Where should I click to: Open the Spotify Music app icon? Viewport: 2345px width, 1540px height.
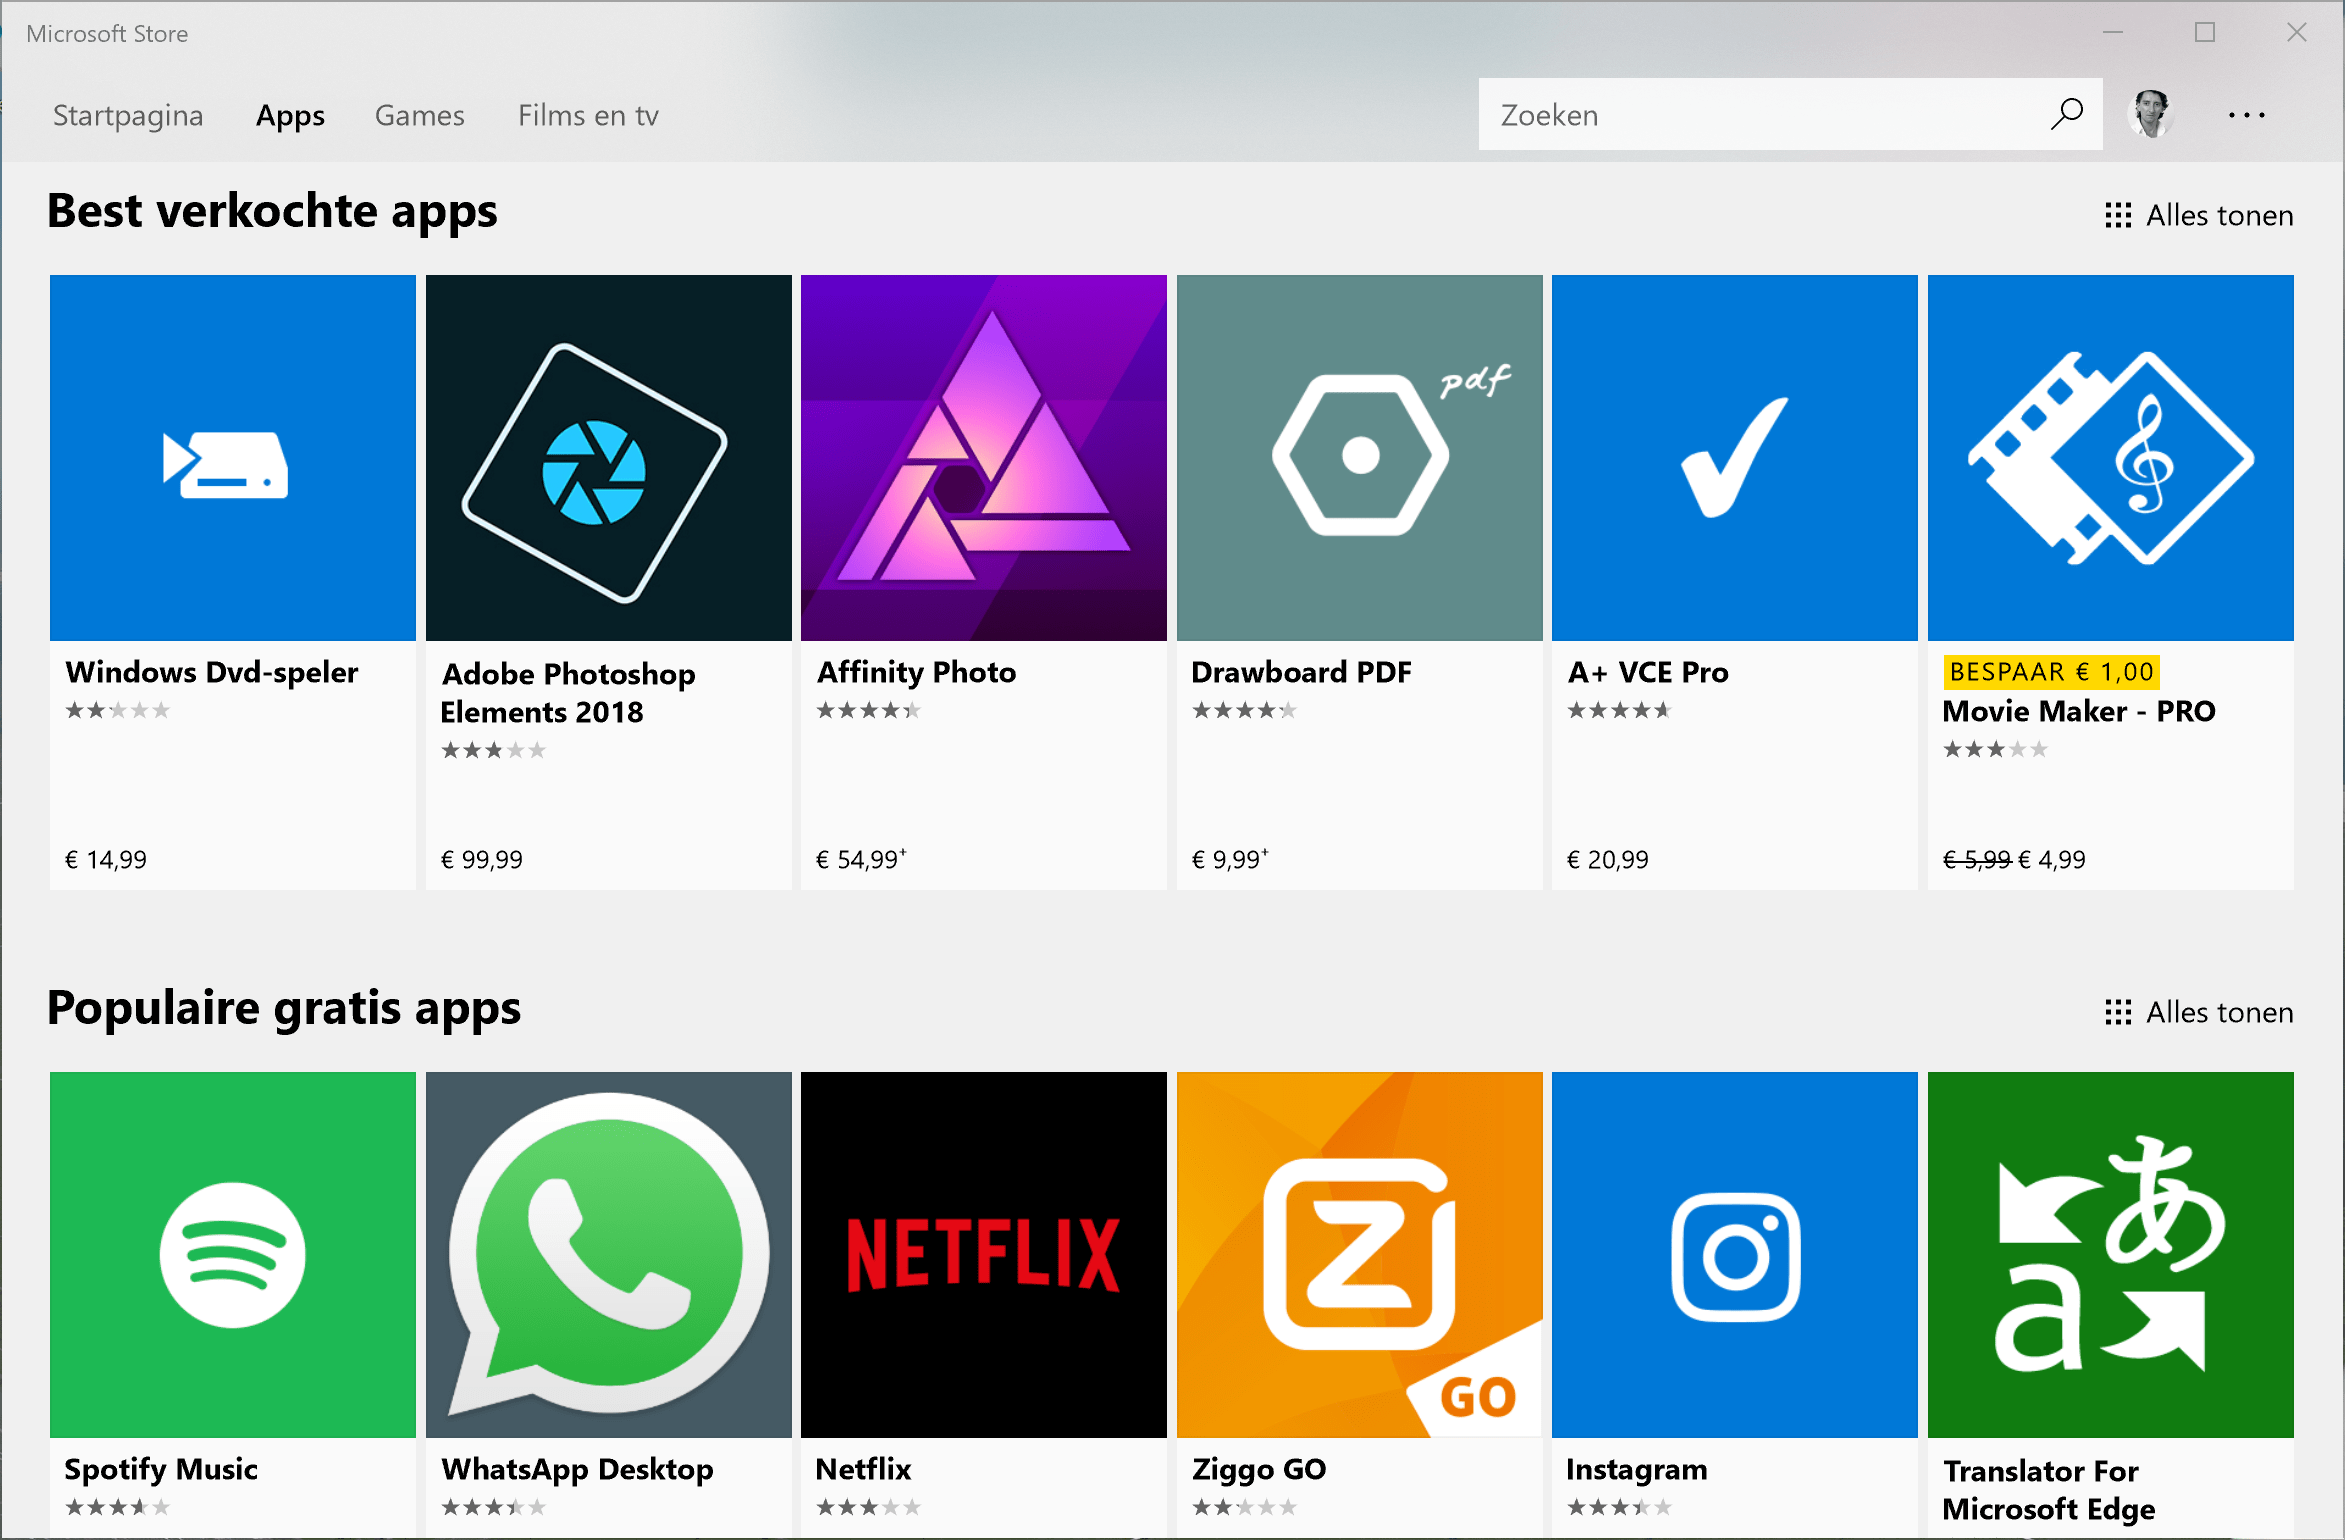[232, 1254]
